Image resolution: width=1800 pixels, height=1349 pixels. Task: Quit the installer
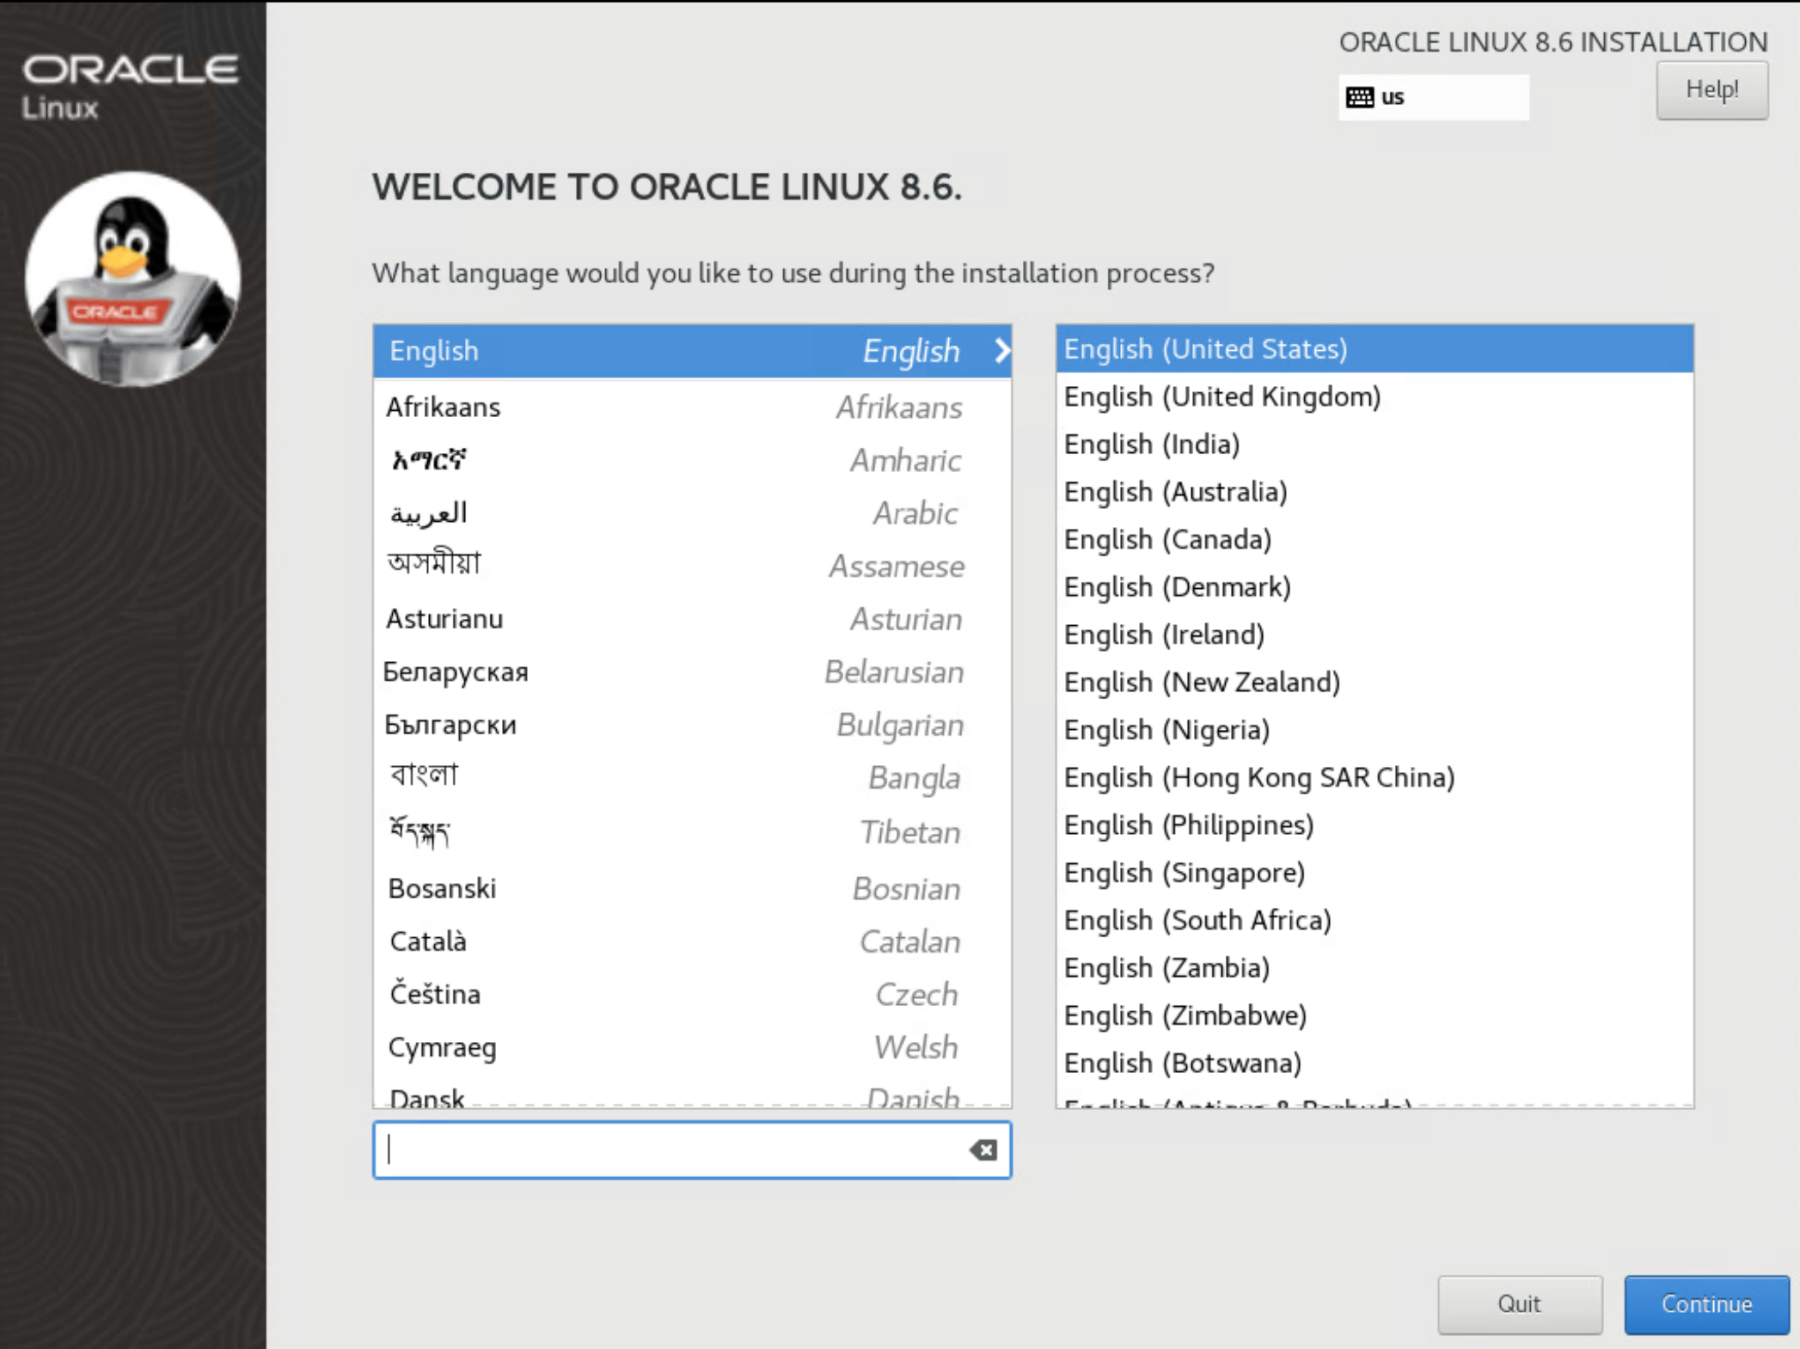pos(1519,1304)
